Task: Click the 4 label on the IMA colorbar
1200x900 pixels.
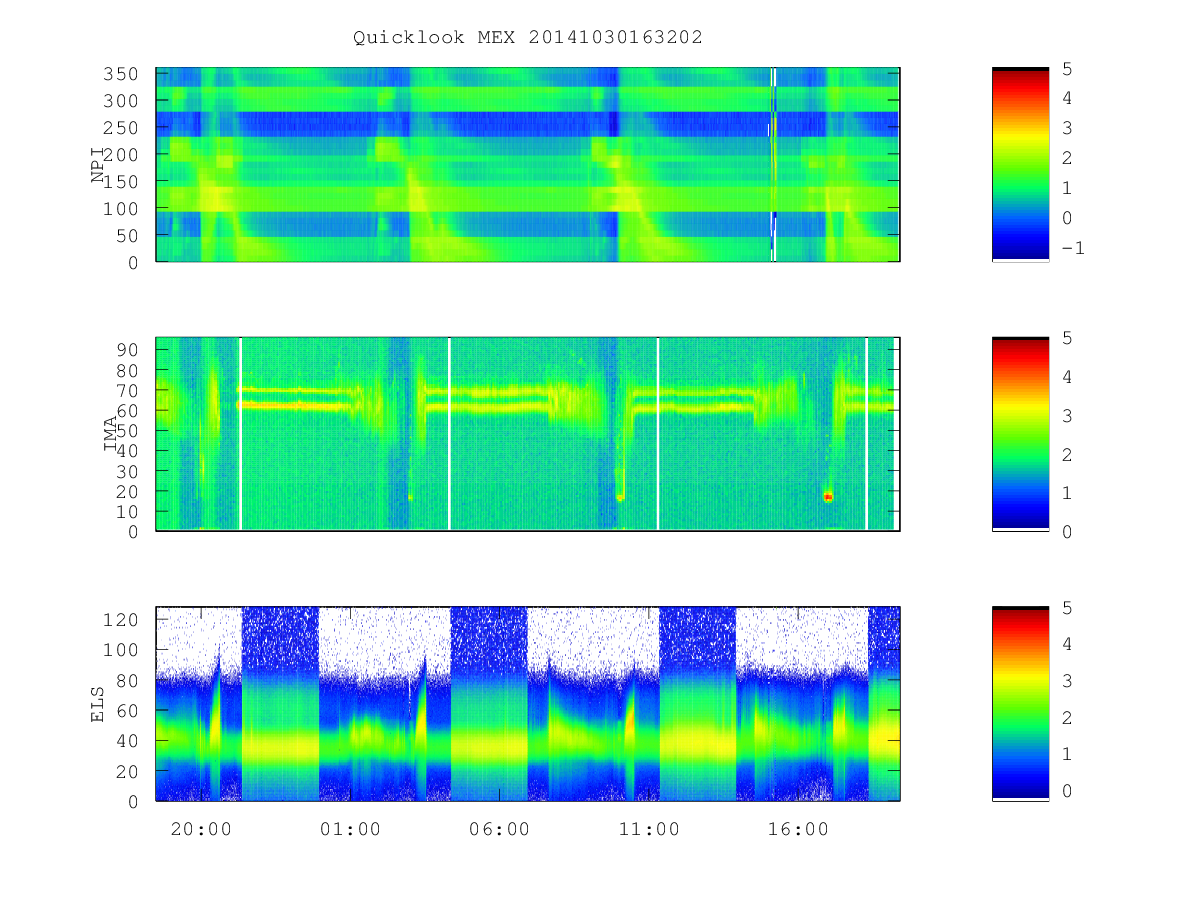Action: pos(1067,376)
